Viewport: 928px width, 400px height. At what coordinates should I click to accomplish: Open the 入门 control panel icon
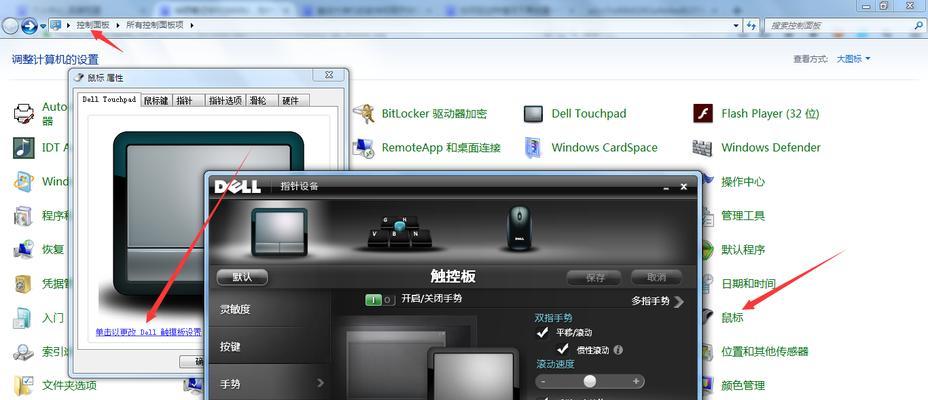(x=24, y=318)
